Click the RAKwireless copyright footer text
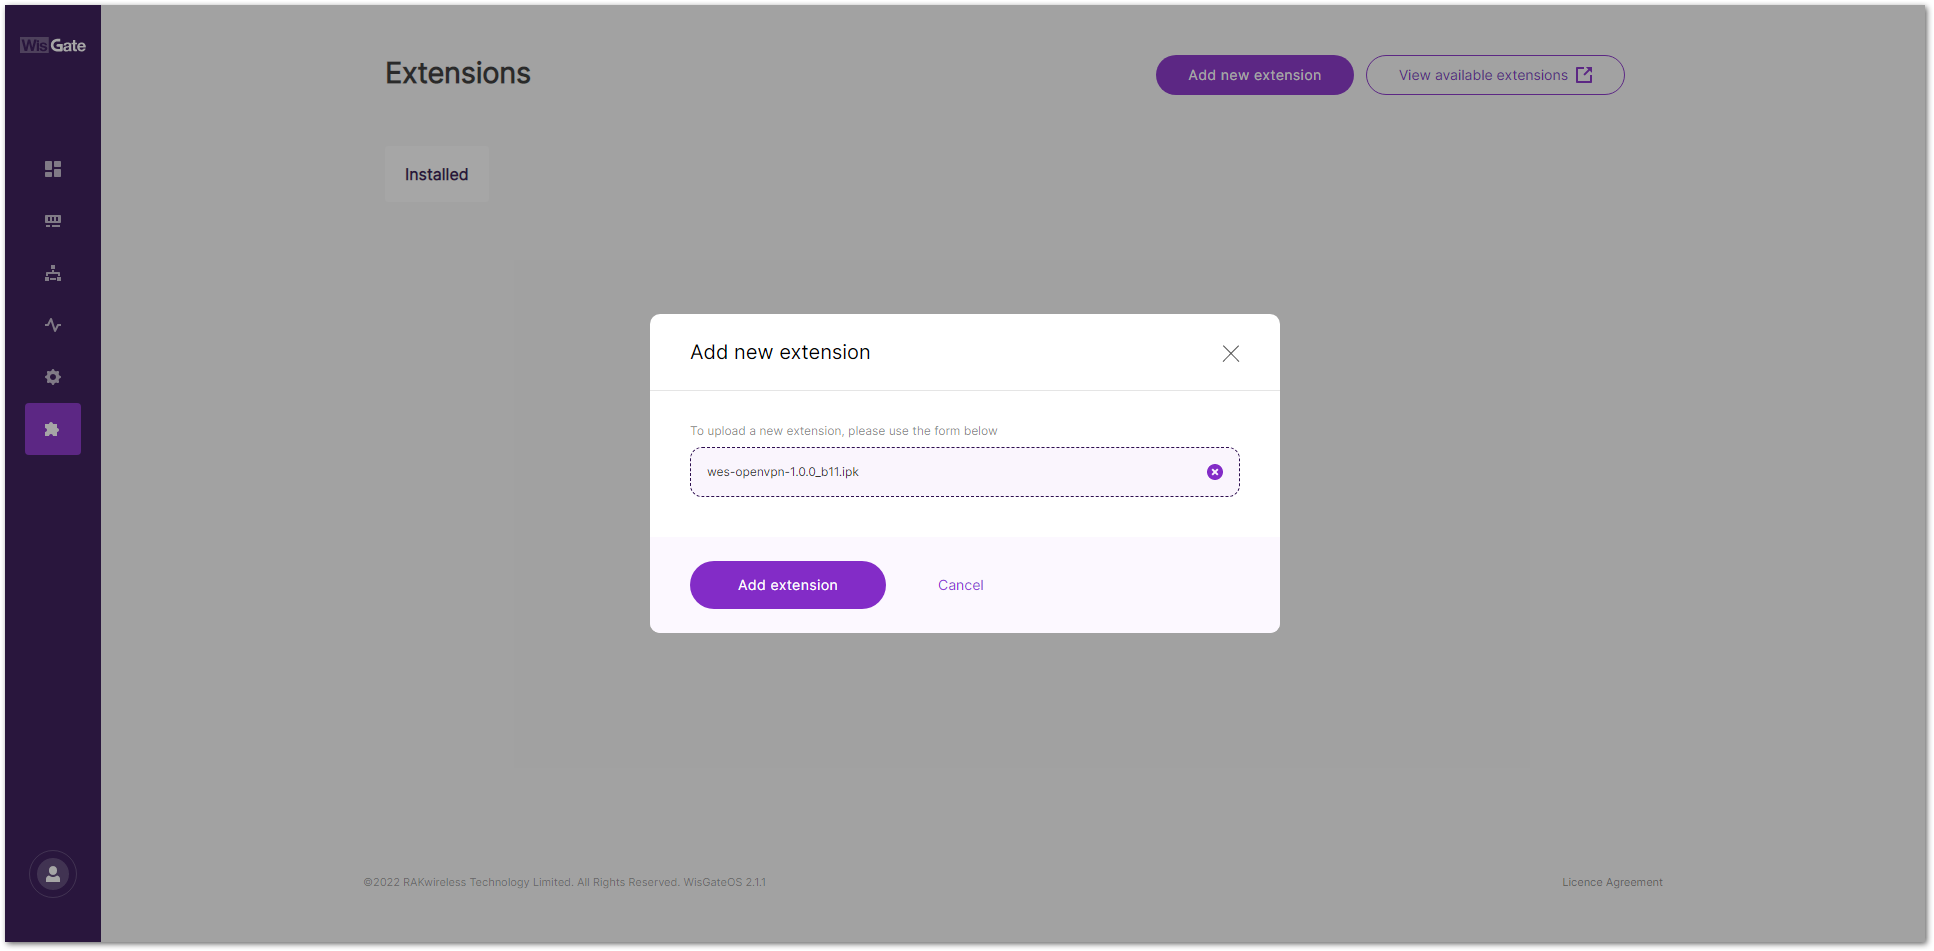The height and width of the screenshot is (951, 1934). [564, 882]
